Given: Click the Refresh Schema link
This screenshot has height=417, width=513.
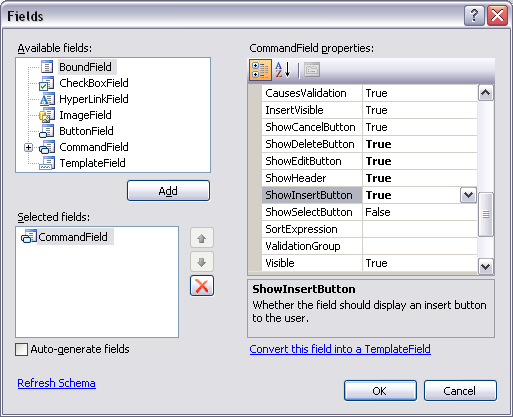Looking at the screenshot, I should pos(57,383).
